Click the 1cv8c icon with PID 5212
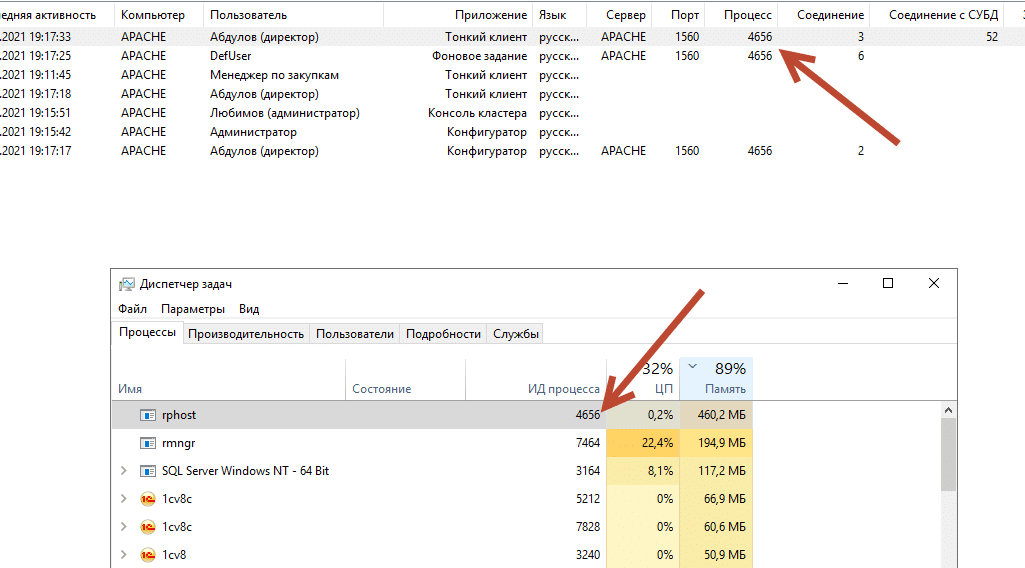The image size is (1025, 568). pyautogui.click(x=148, y=499)
